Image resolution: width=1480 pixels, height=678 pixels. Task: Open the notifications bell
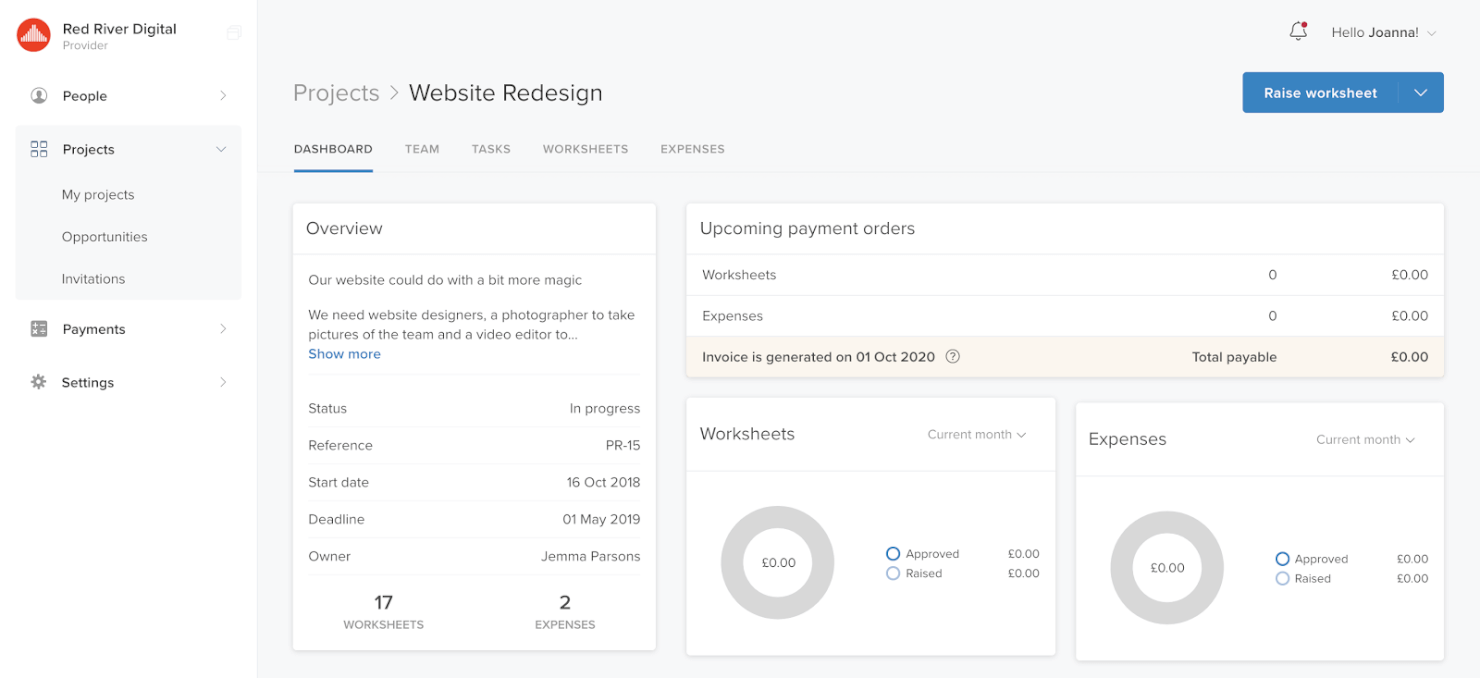click(x=1297, y=31)
